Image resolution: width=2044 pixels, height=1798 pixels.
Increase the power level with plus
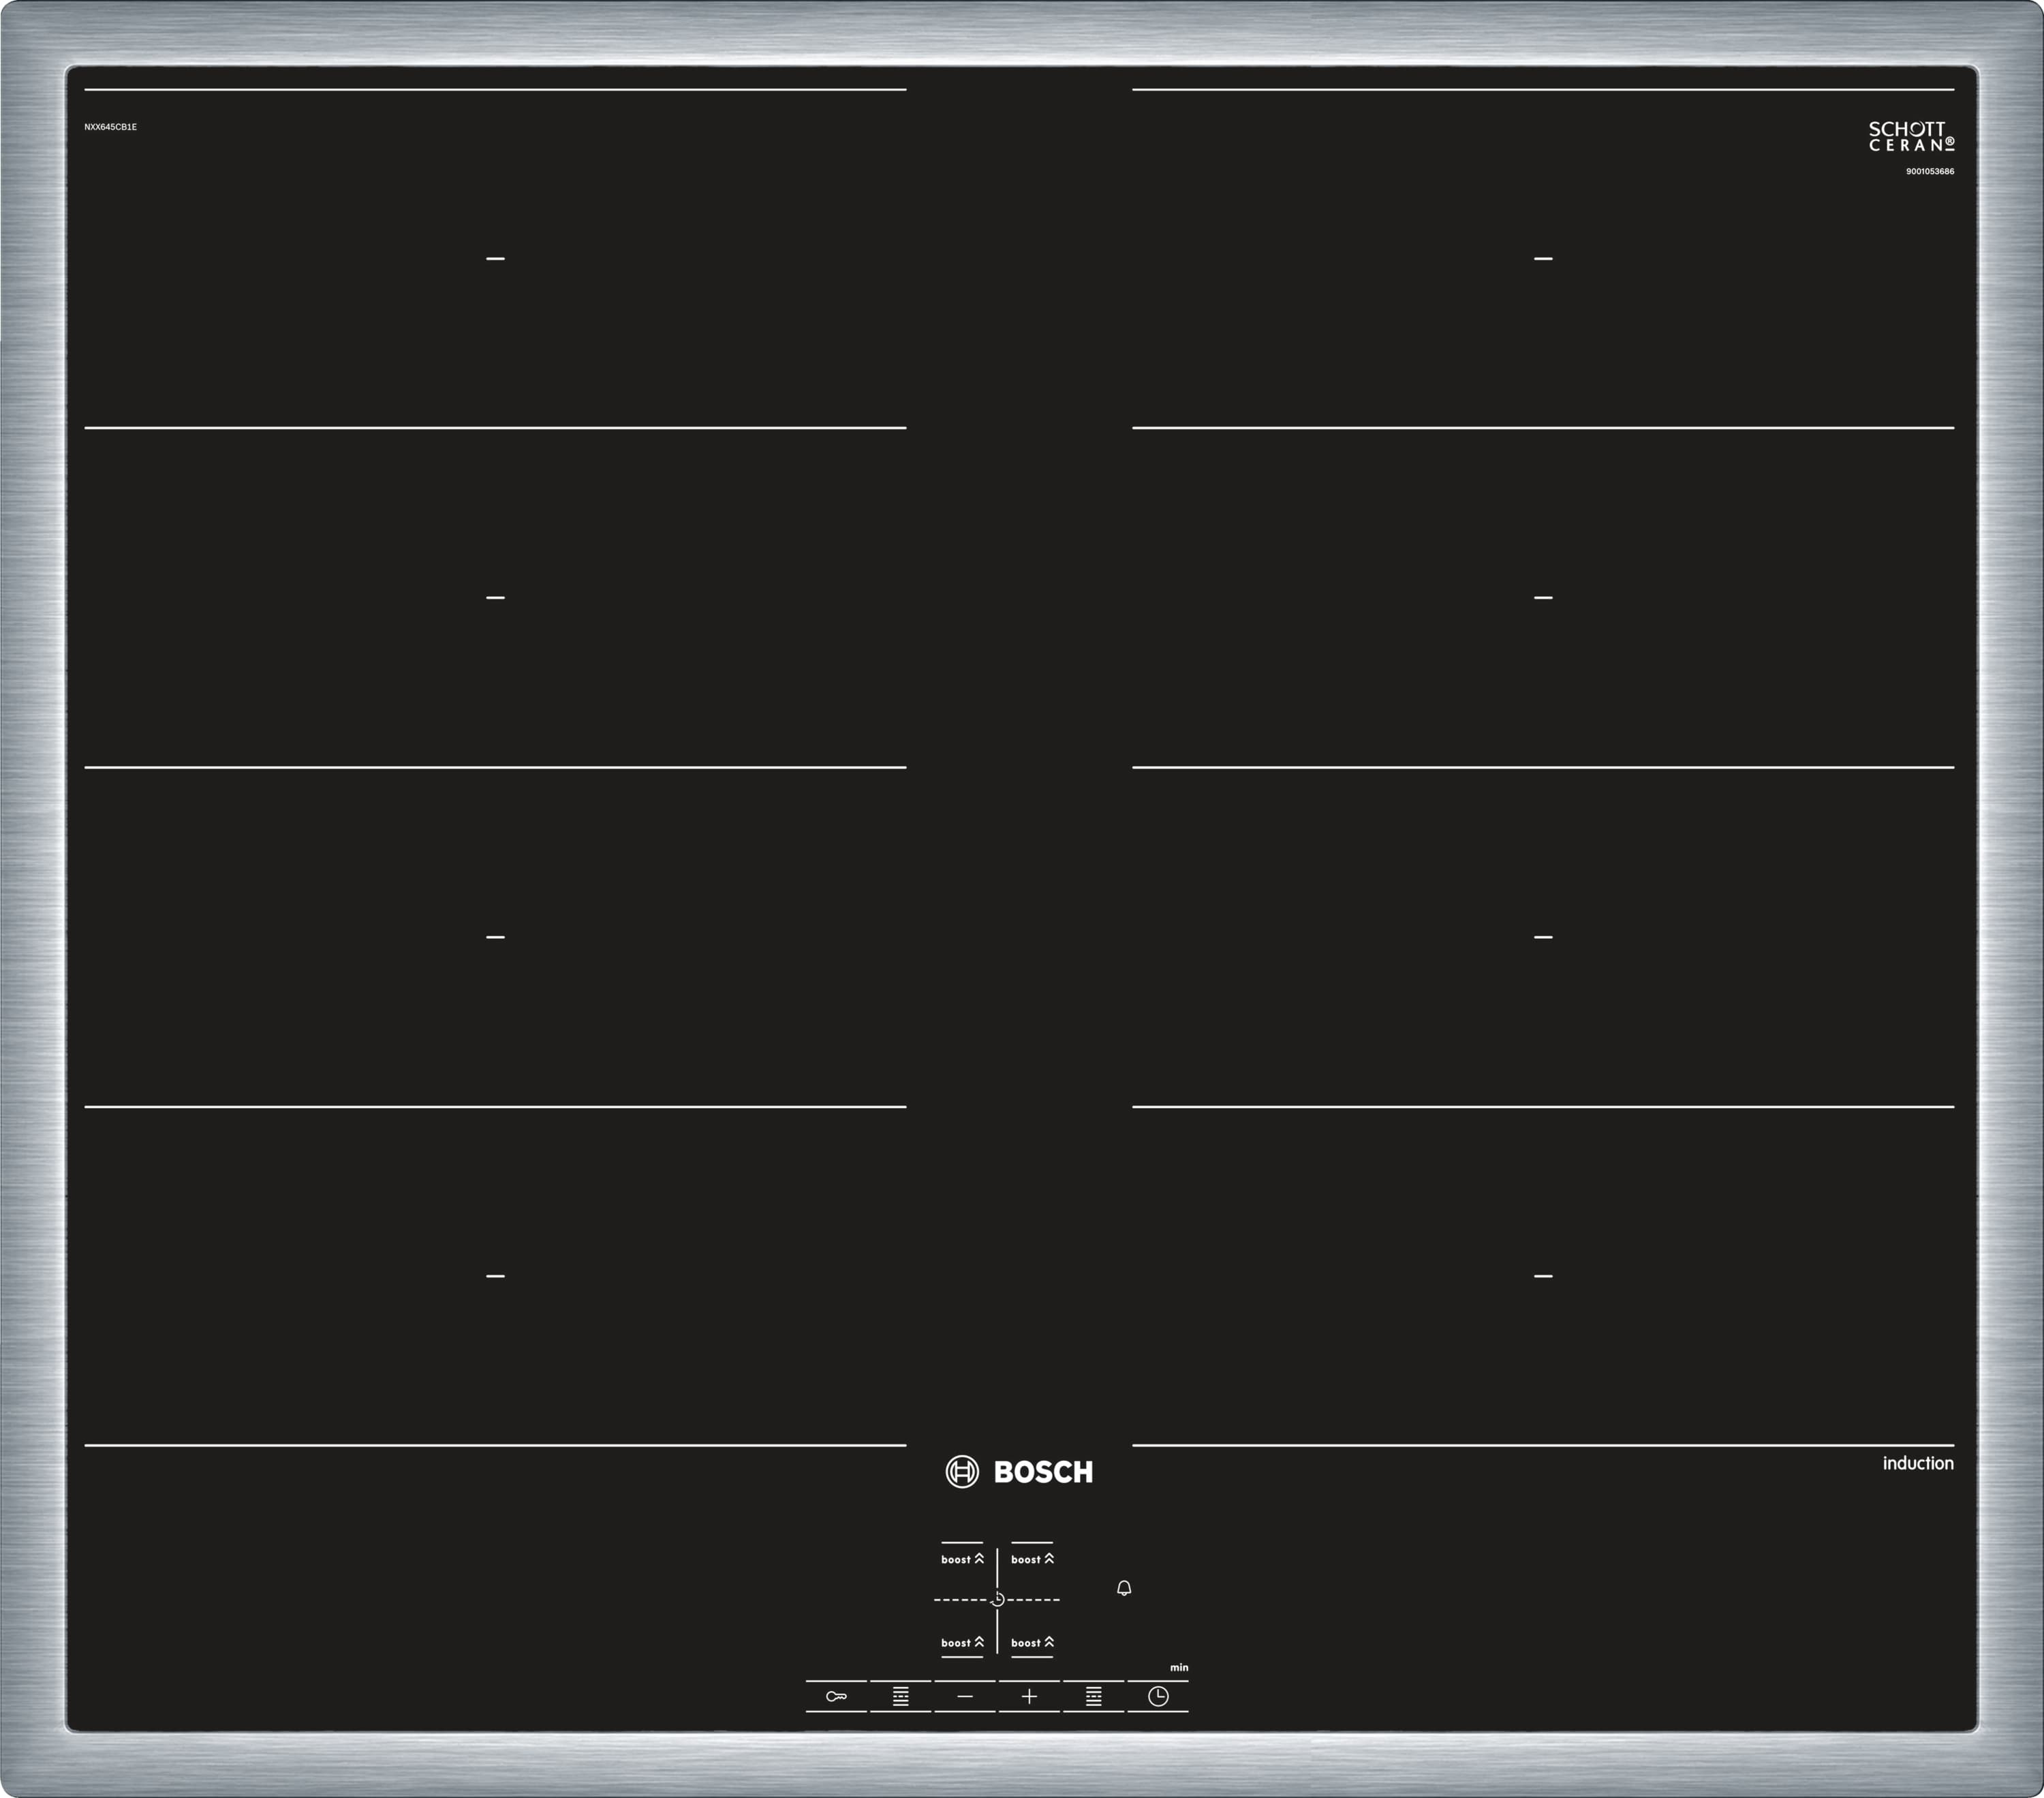click(1029, 1696)
